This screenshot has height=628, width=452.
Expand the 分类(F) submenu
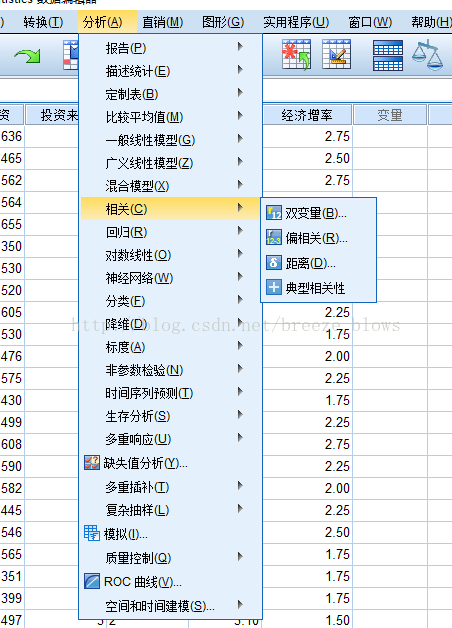[x=171, y=301]
